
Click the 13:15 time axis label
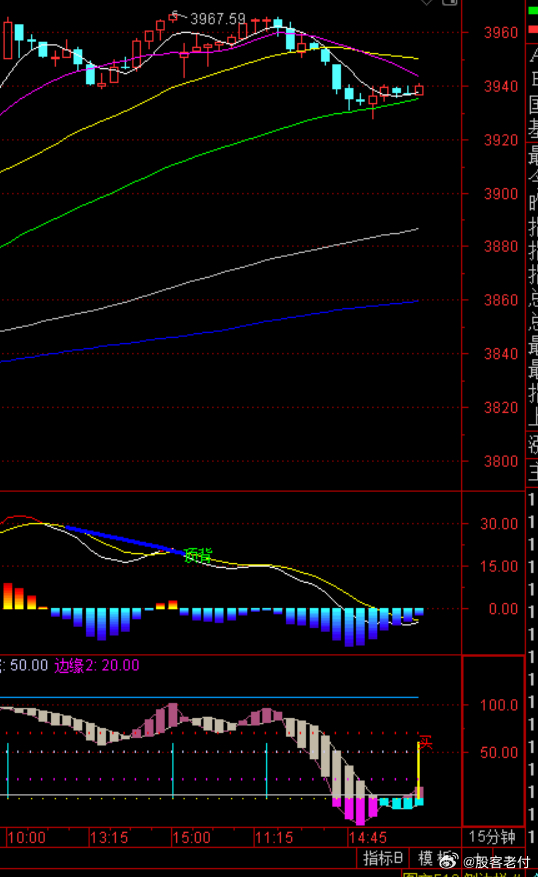(109, 838)
